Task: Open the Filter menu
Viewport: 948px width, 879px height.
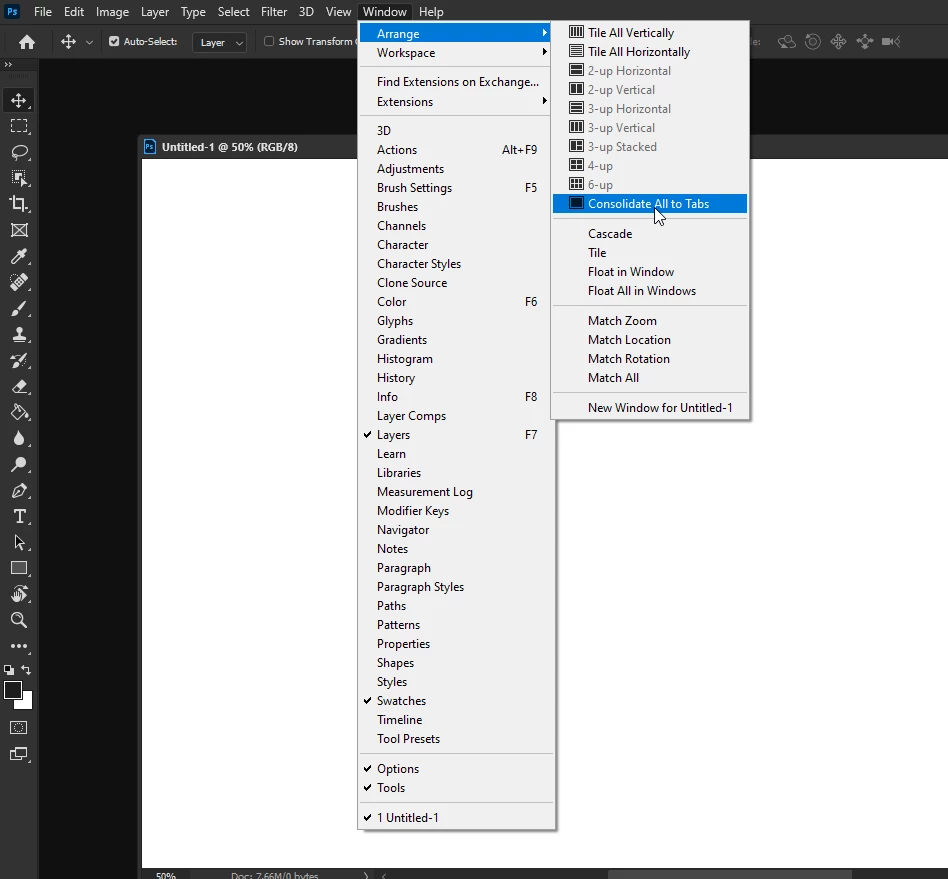Action: [274, 11]
